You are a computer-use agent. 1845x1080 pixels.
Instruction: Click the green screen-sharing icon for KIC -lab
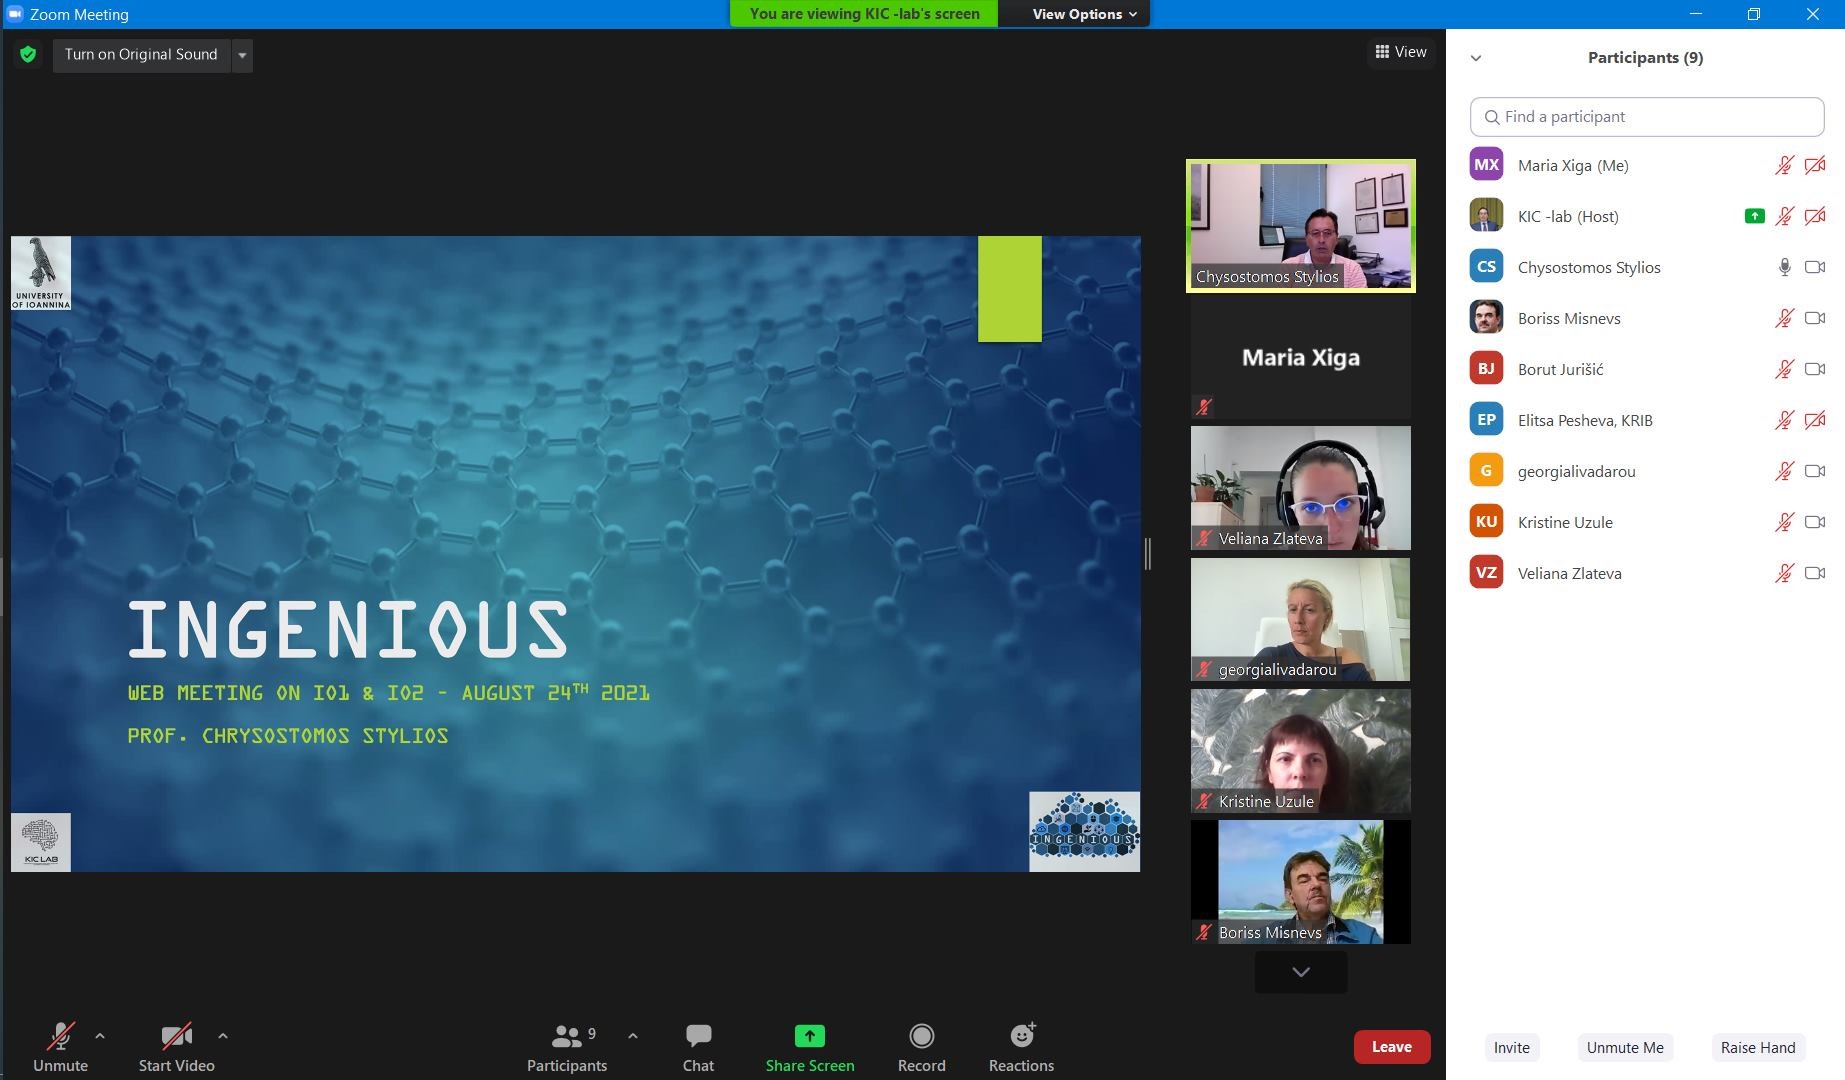(1754, 216)
